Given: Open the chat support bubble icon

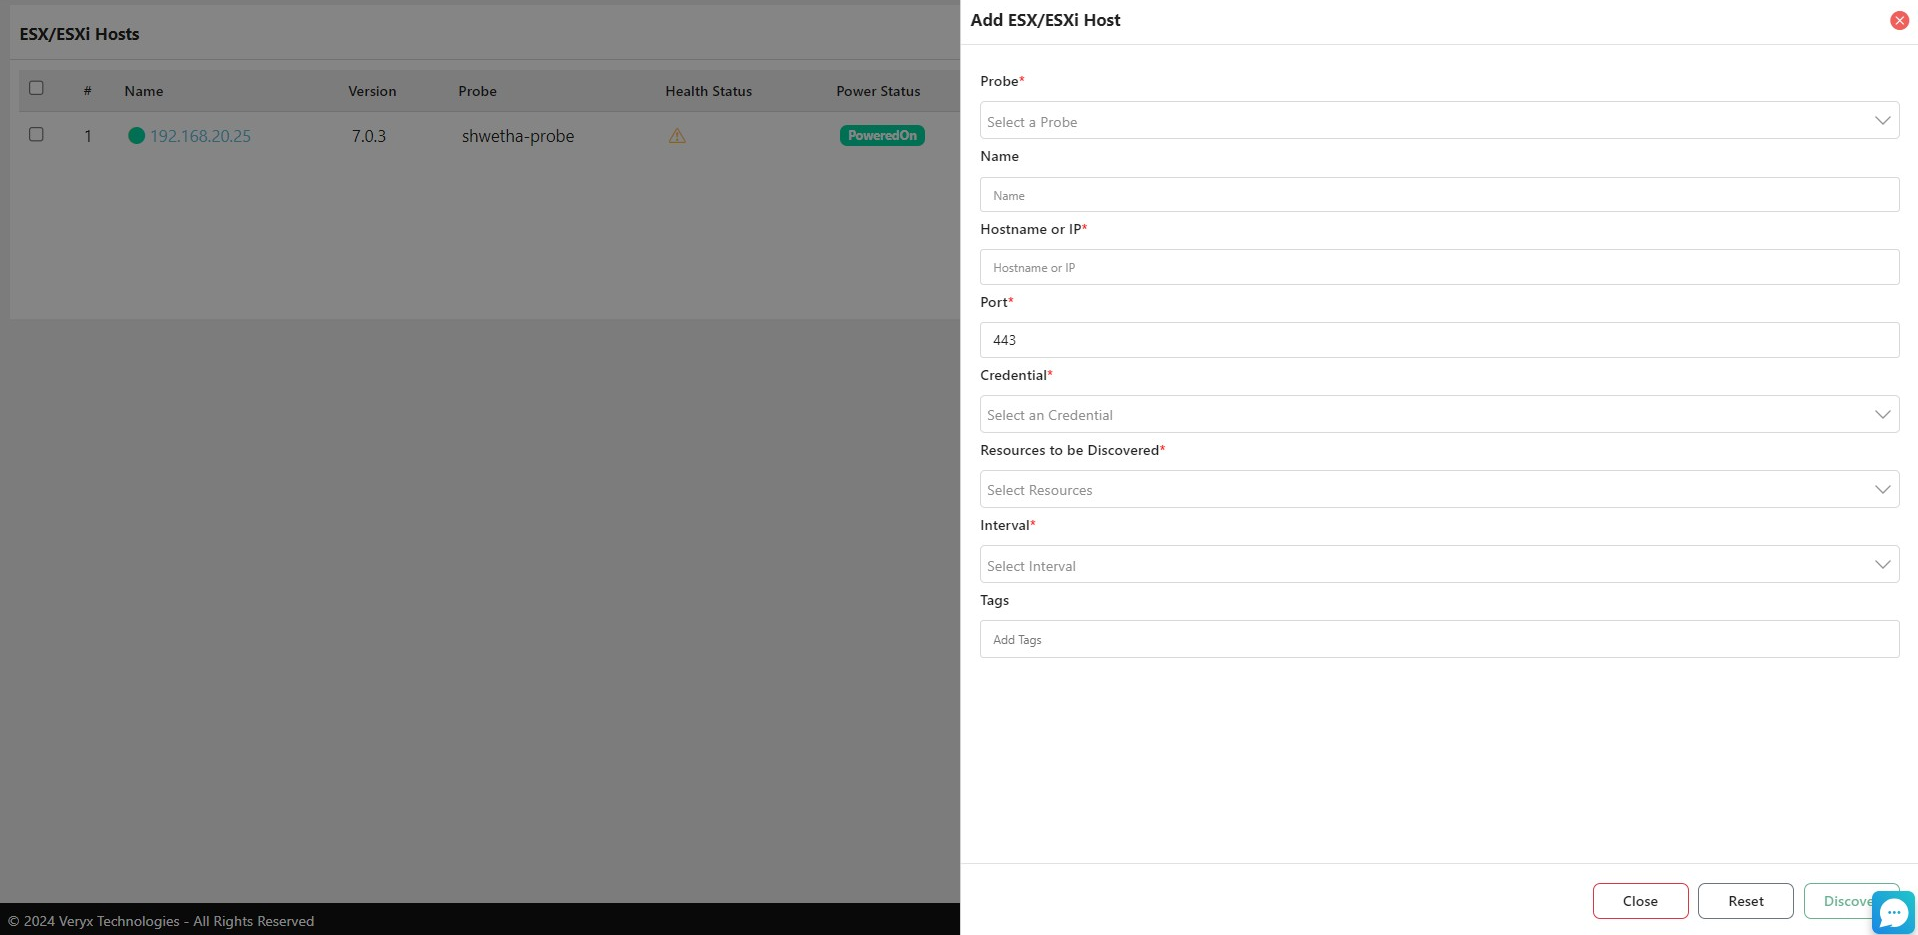Looking at the screenshot, I should (1893, 912).
